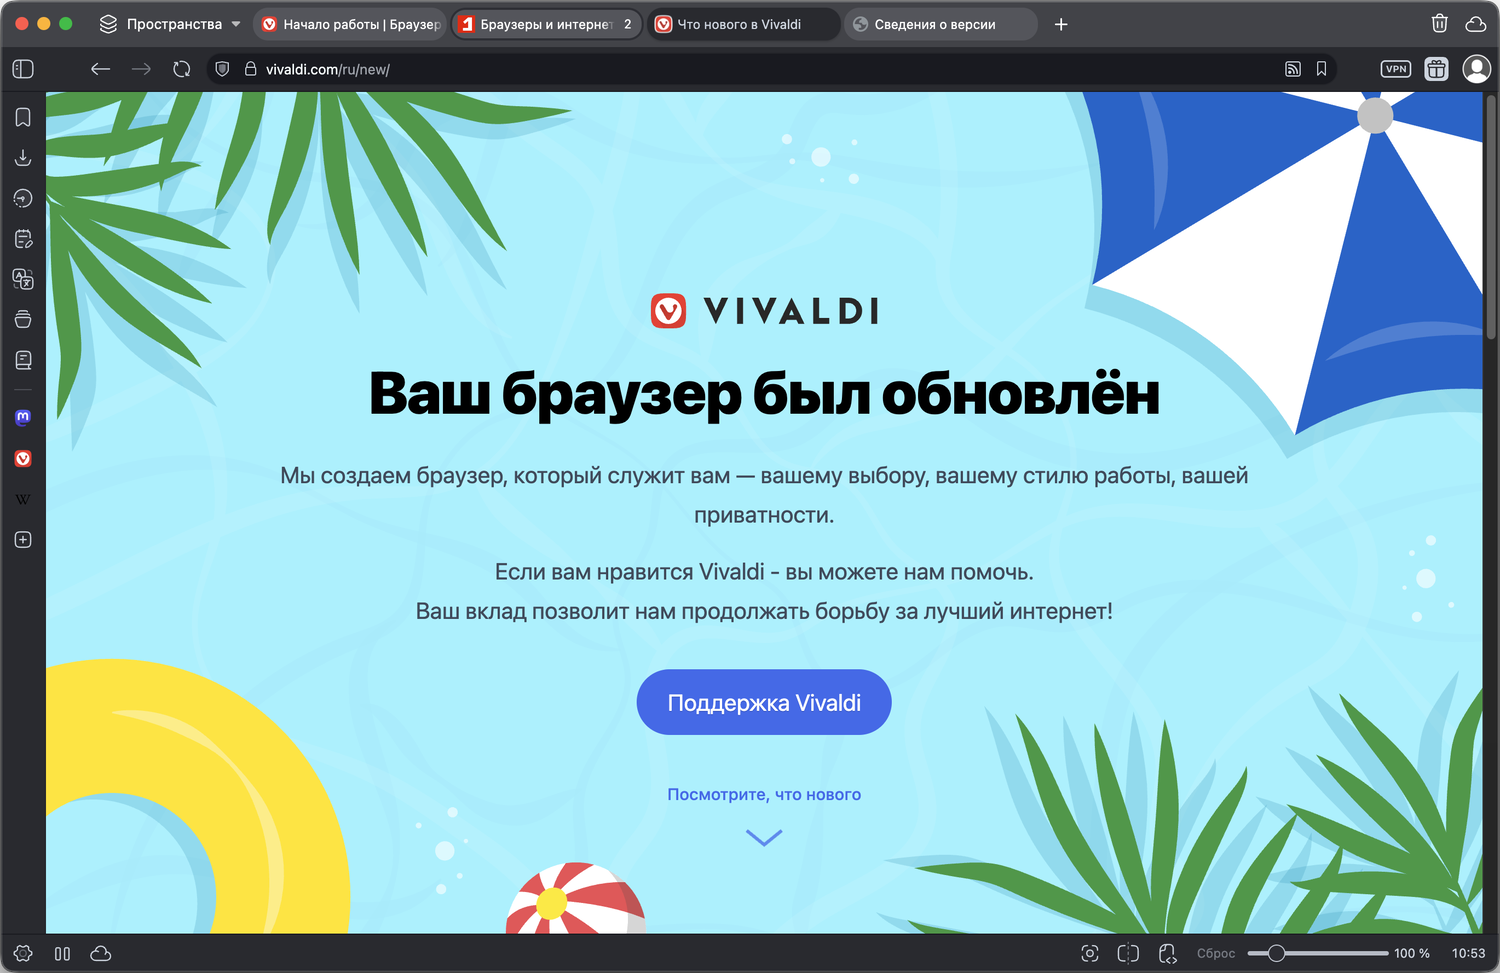Show closed tabs trash
This screenshot has width=1500, height=973.
(1439, 24)
